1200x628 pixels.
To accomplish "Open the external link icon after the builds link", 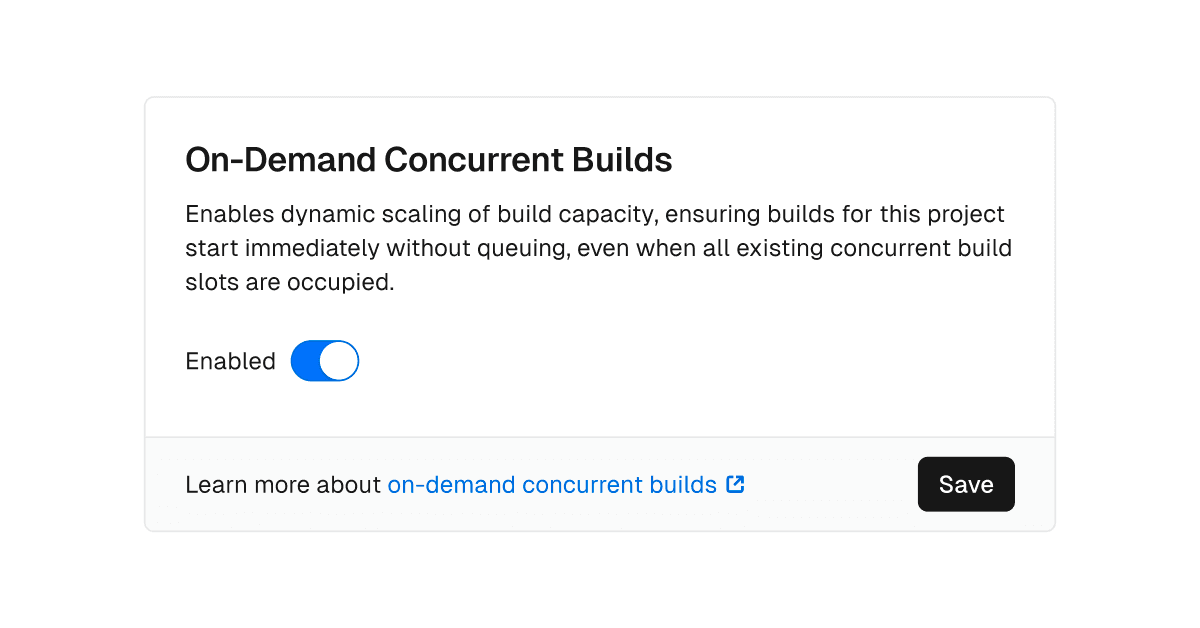I will (x=735, y=485).
